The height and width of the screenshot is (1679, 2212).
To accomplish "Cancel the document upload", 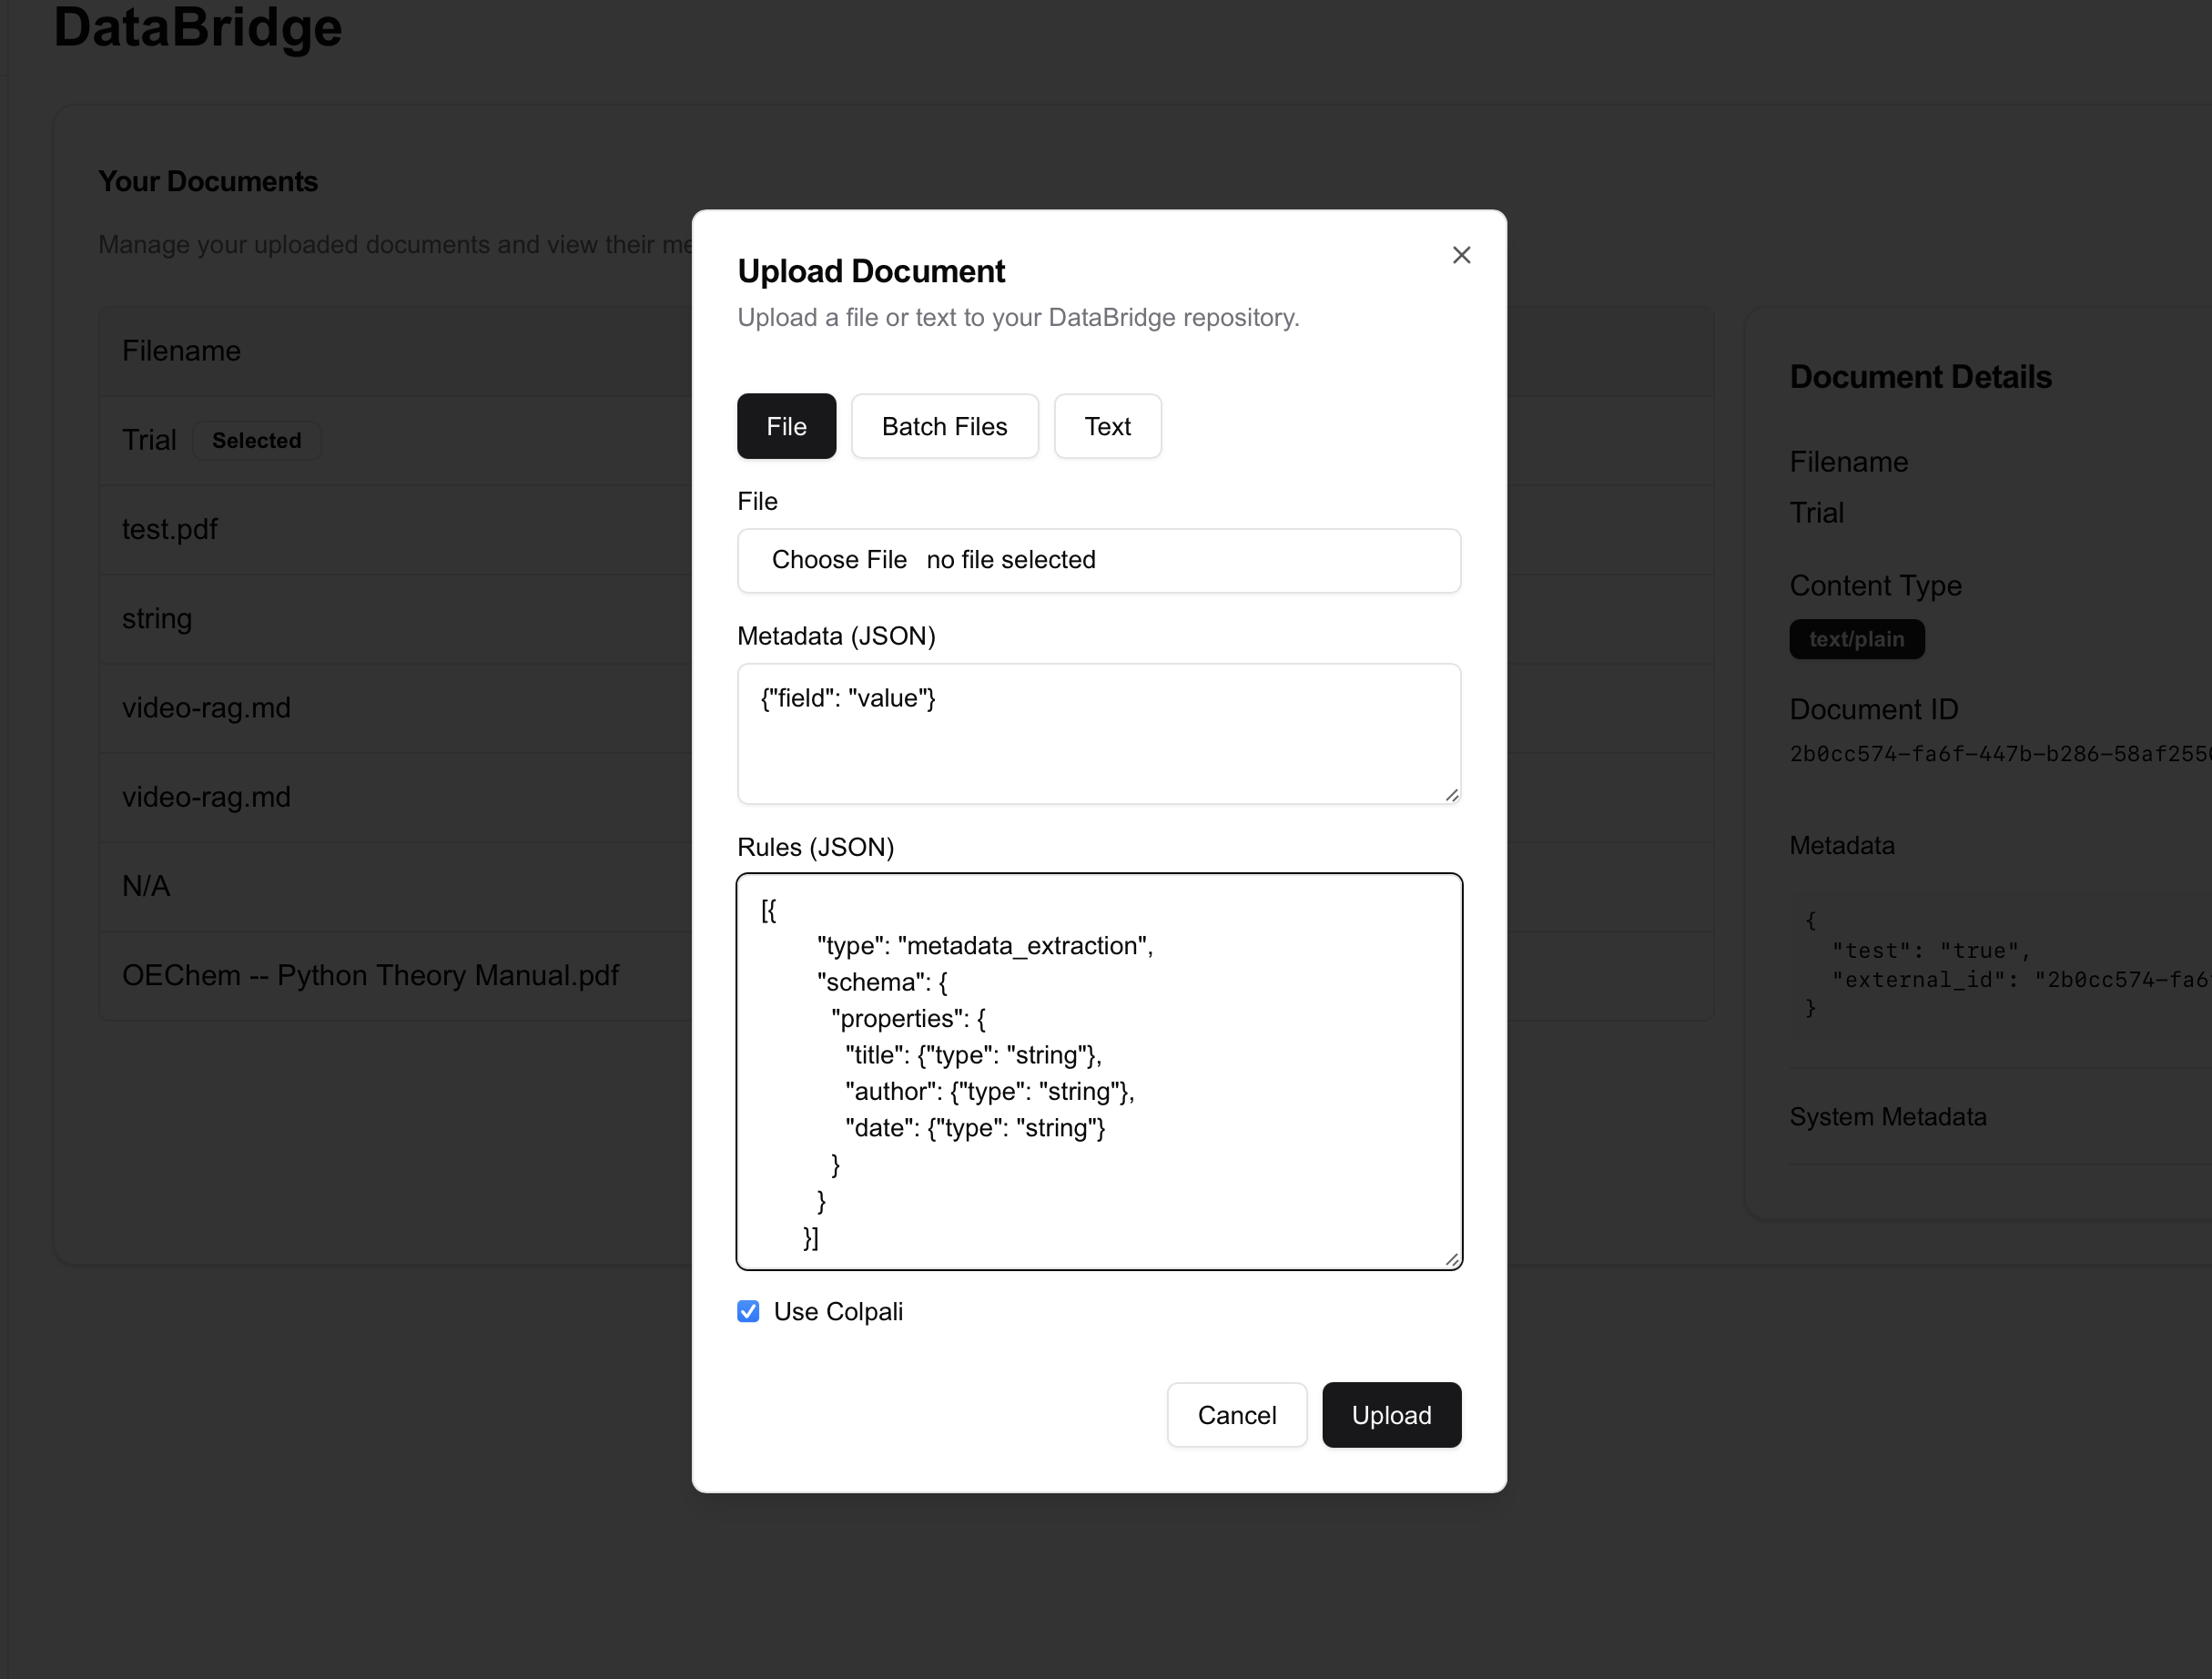I will point(1237,1414).
